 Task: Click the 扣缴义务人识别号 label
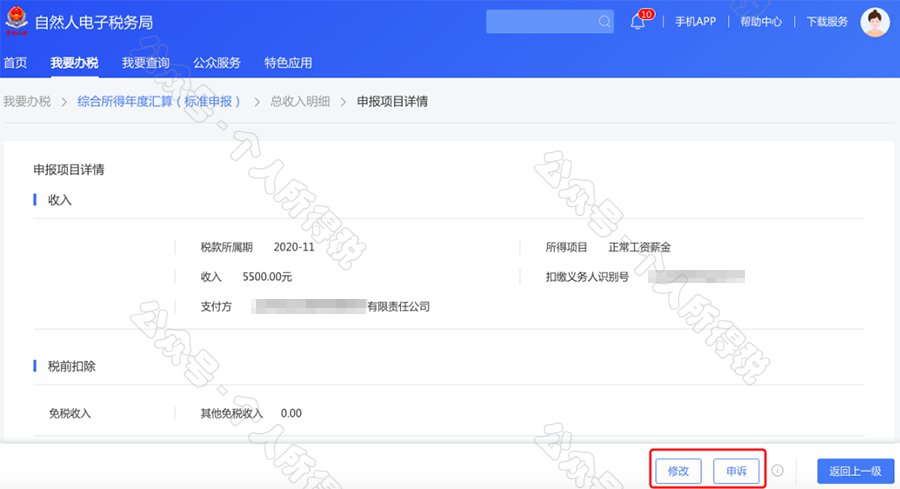[587, 277]
